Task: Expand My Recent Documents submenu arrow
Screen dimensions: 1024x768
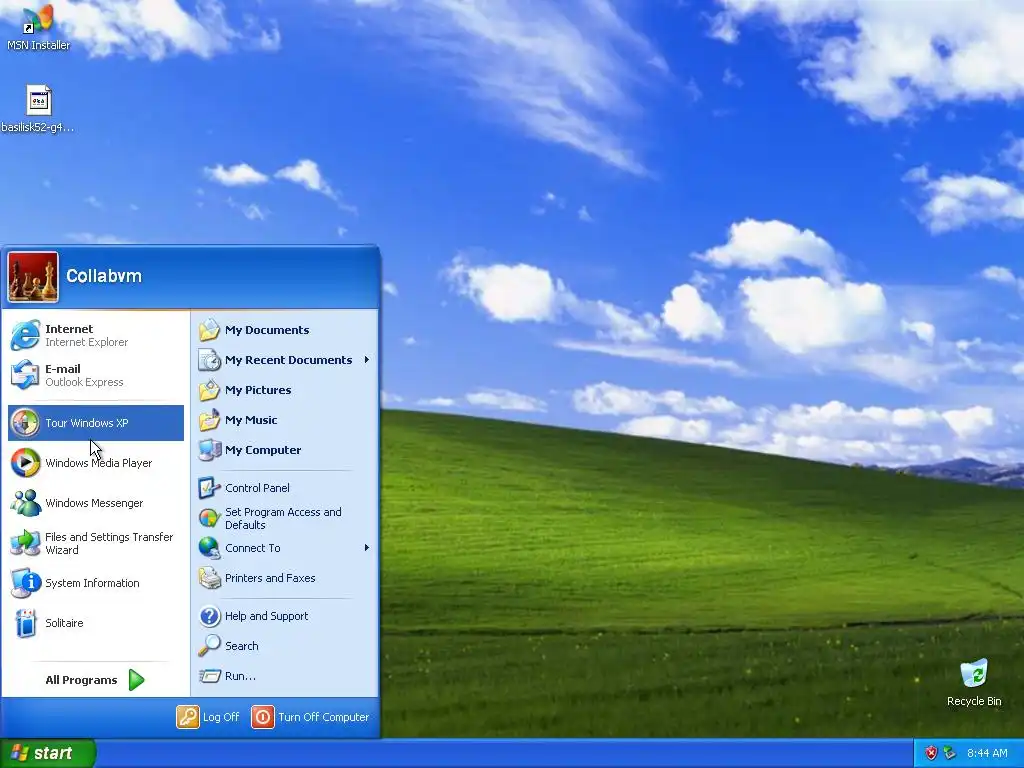Action: [x=367, y=360]
